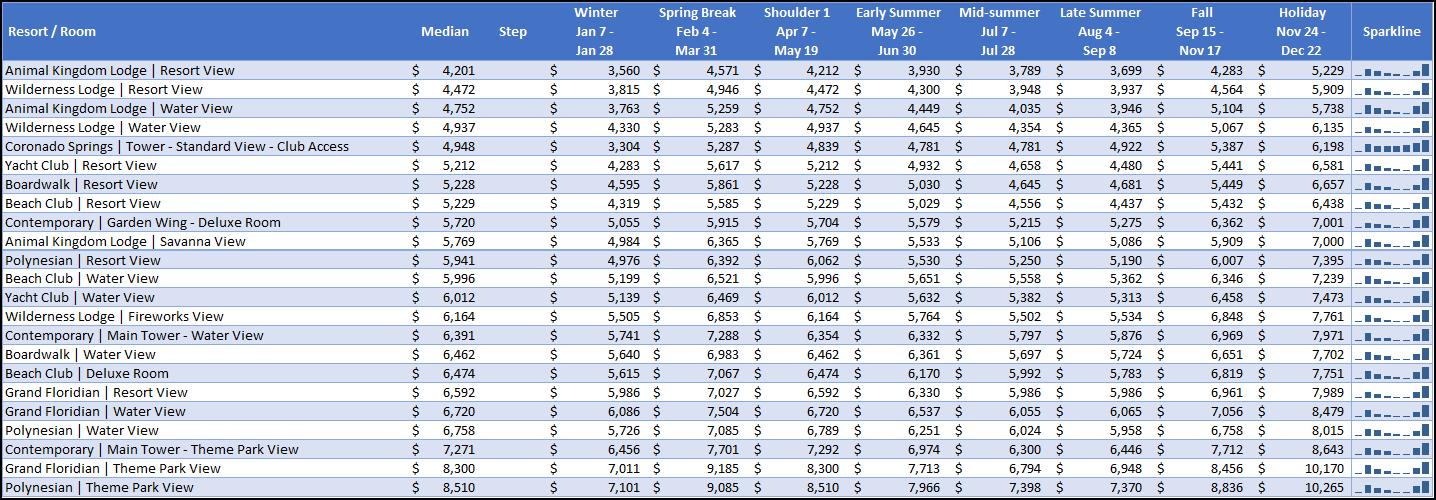Click Spring Break value 9,185
This screenshot has height=500, width=1436.
723,468
